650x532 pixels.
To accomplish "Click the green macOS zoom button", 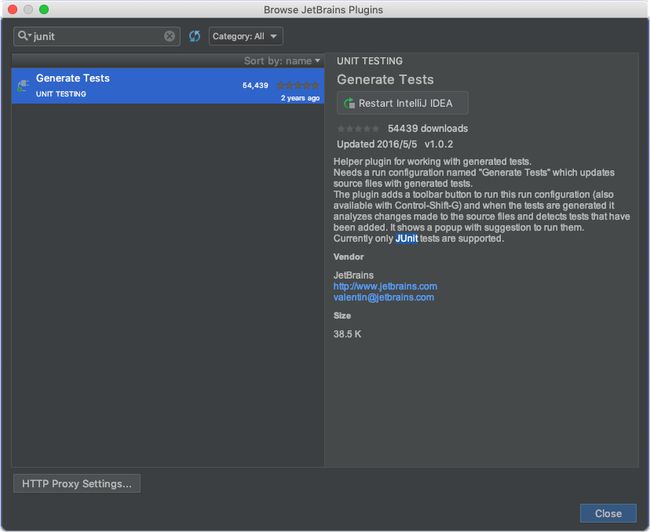I will tap(44, 9).
